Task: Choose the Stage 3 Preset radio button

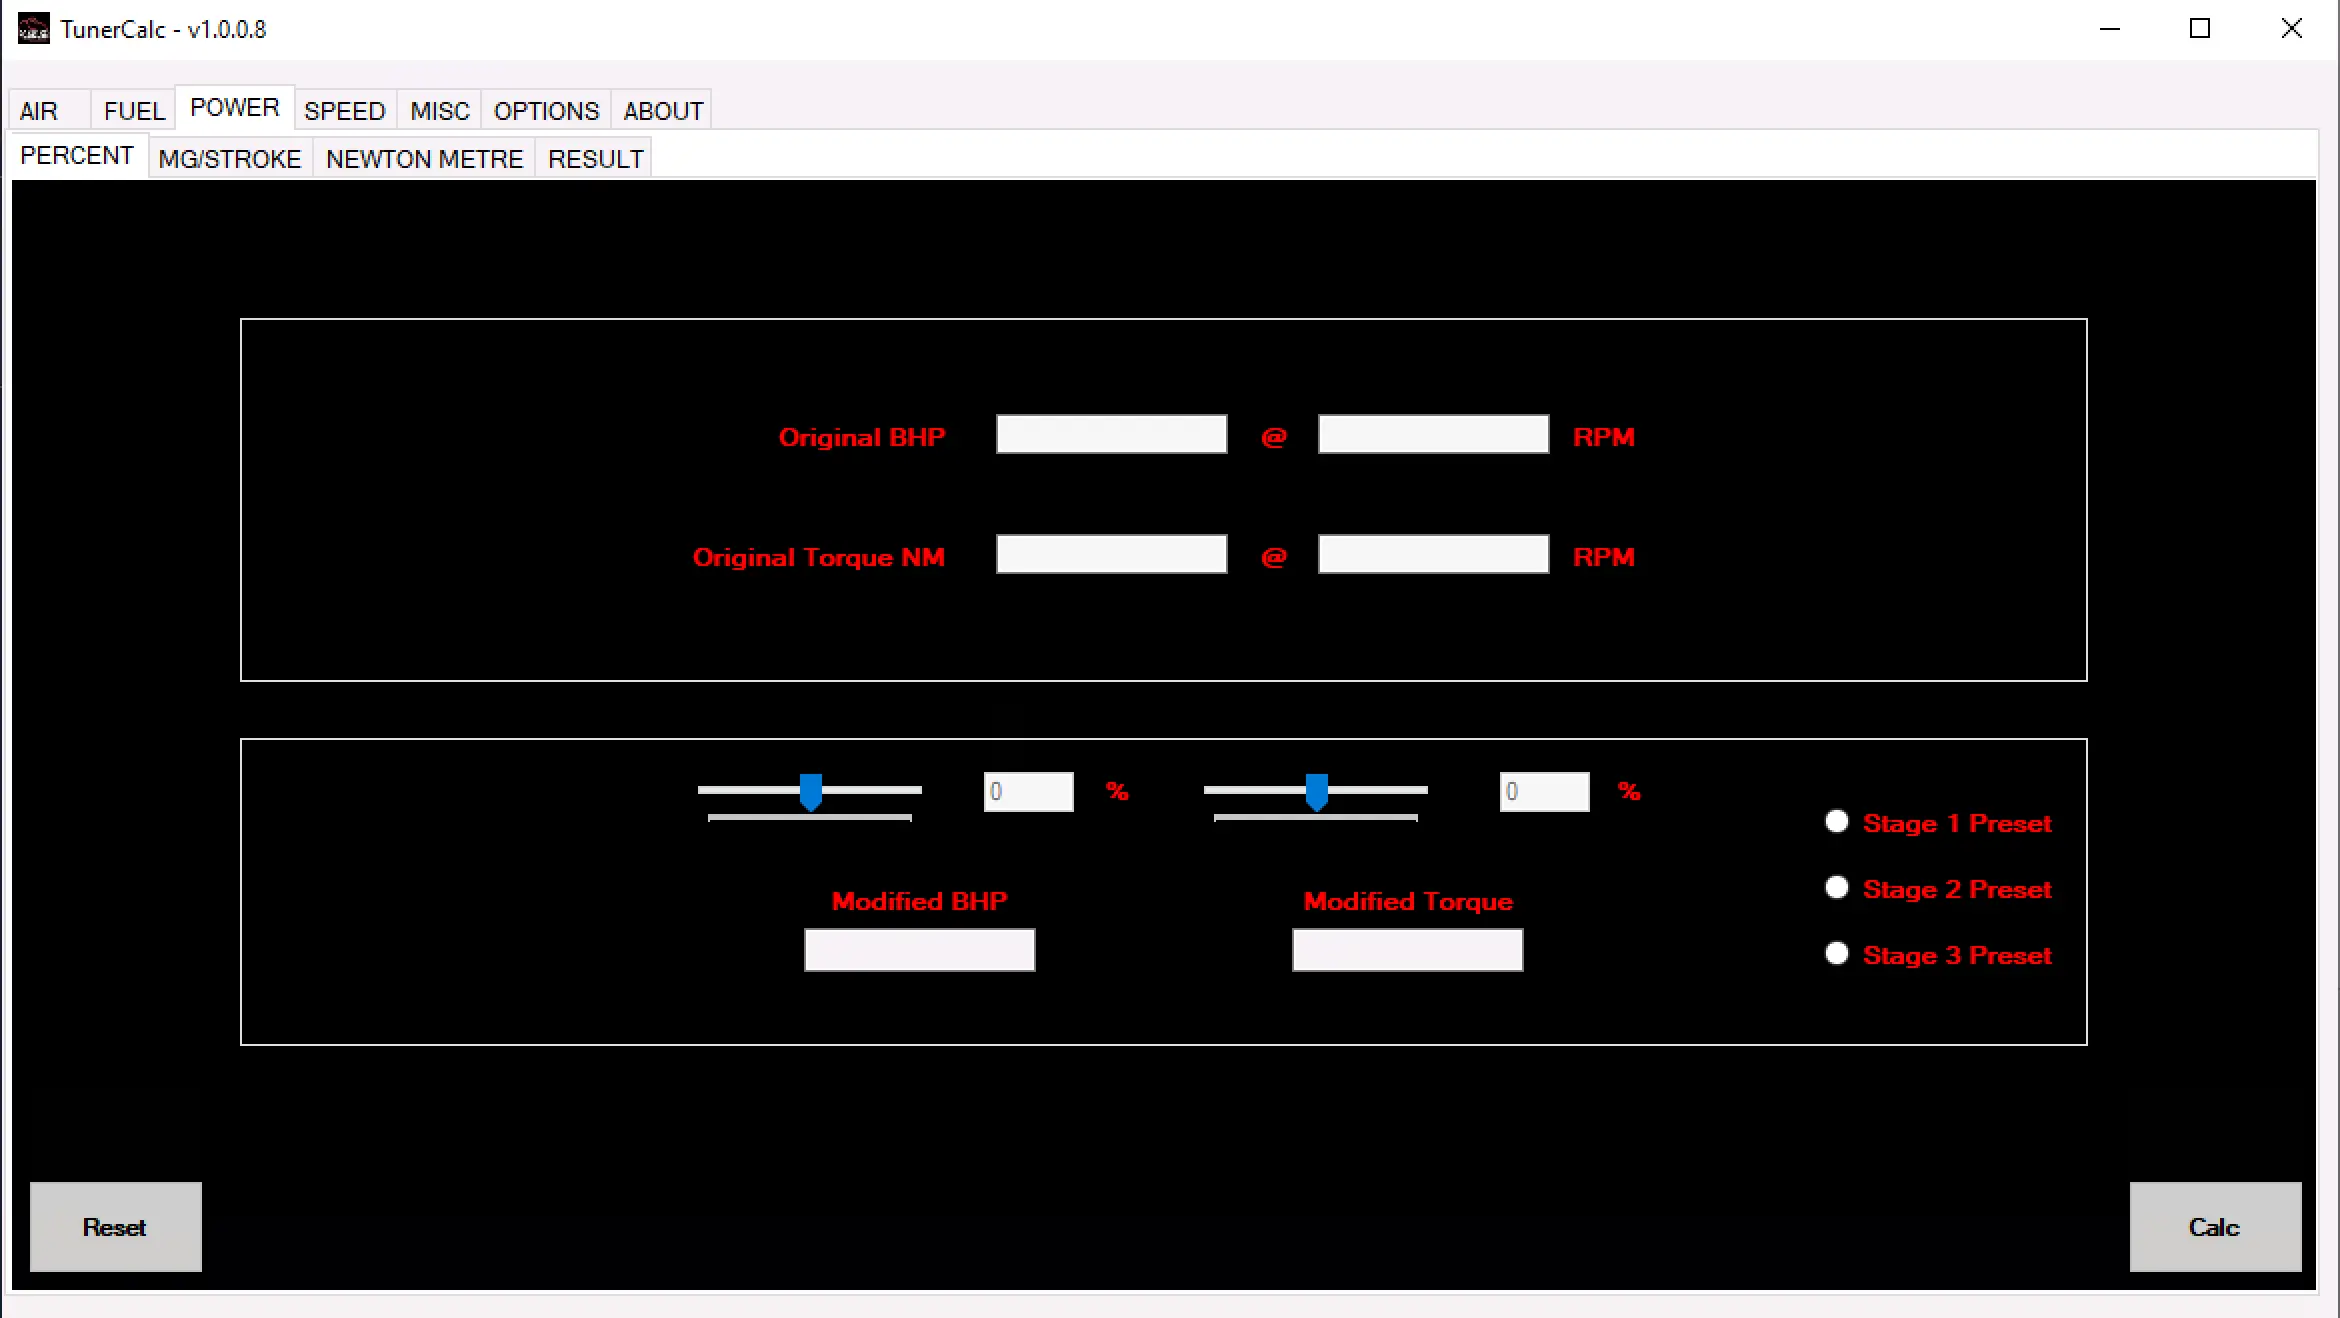Action: [1837, 954]
